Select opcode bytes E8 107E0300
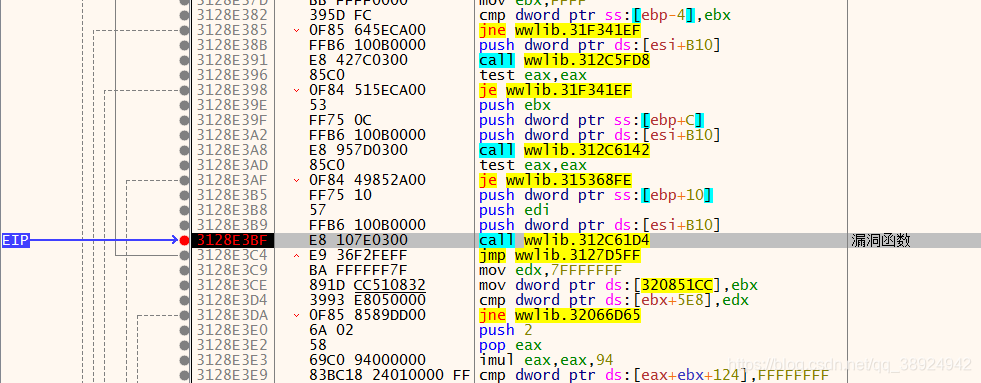 (358, 240)
